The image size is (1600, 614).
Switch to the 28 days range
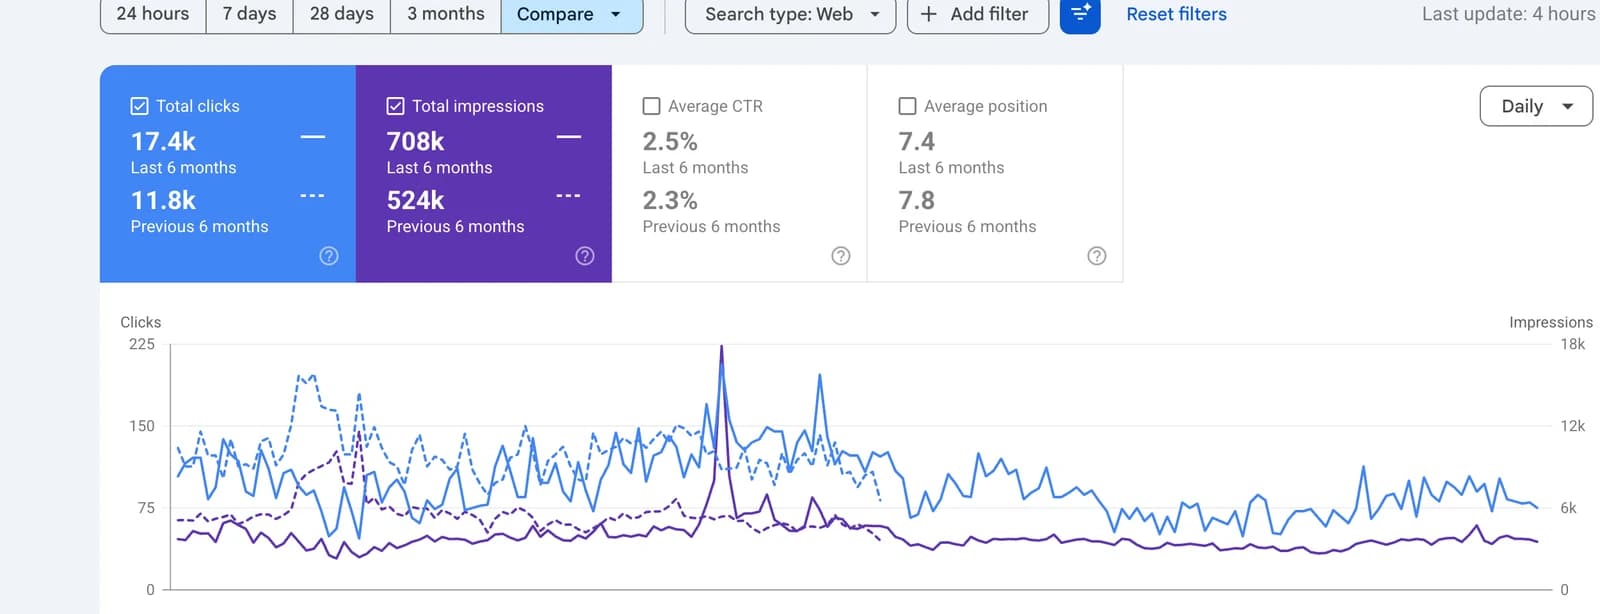[x=341, y=14]
